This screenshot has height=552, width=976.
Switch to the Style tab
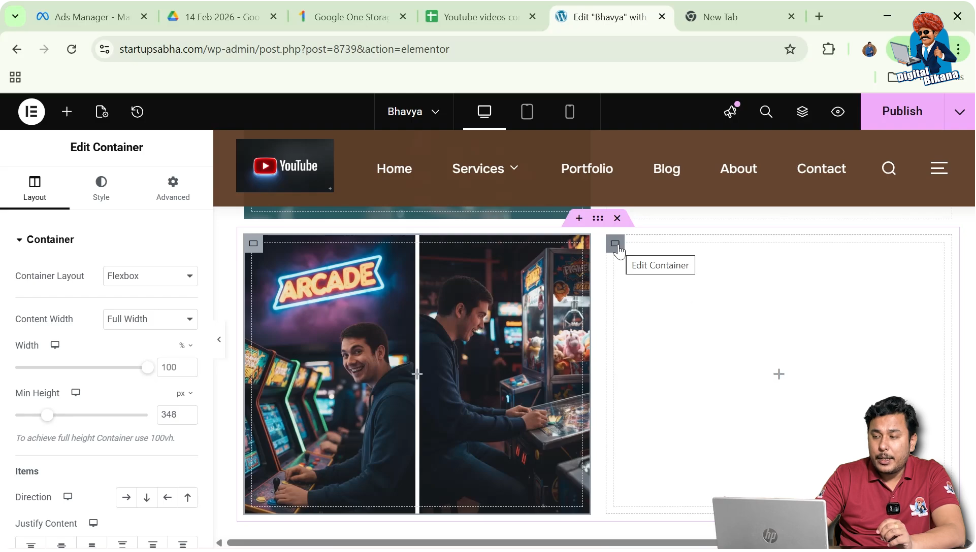(x=101, y=188)
